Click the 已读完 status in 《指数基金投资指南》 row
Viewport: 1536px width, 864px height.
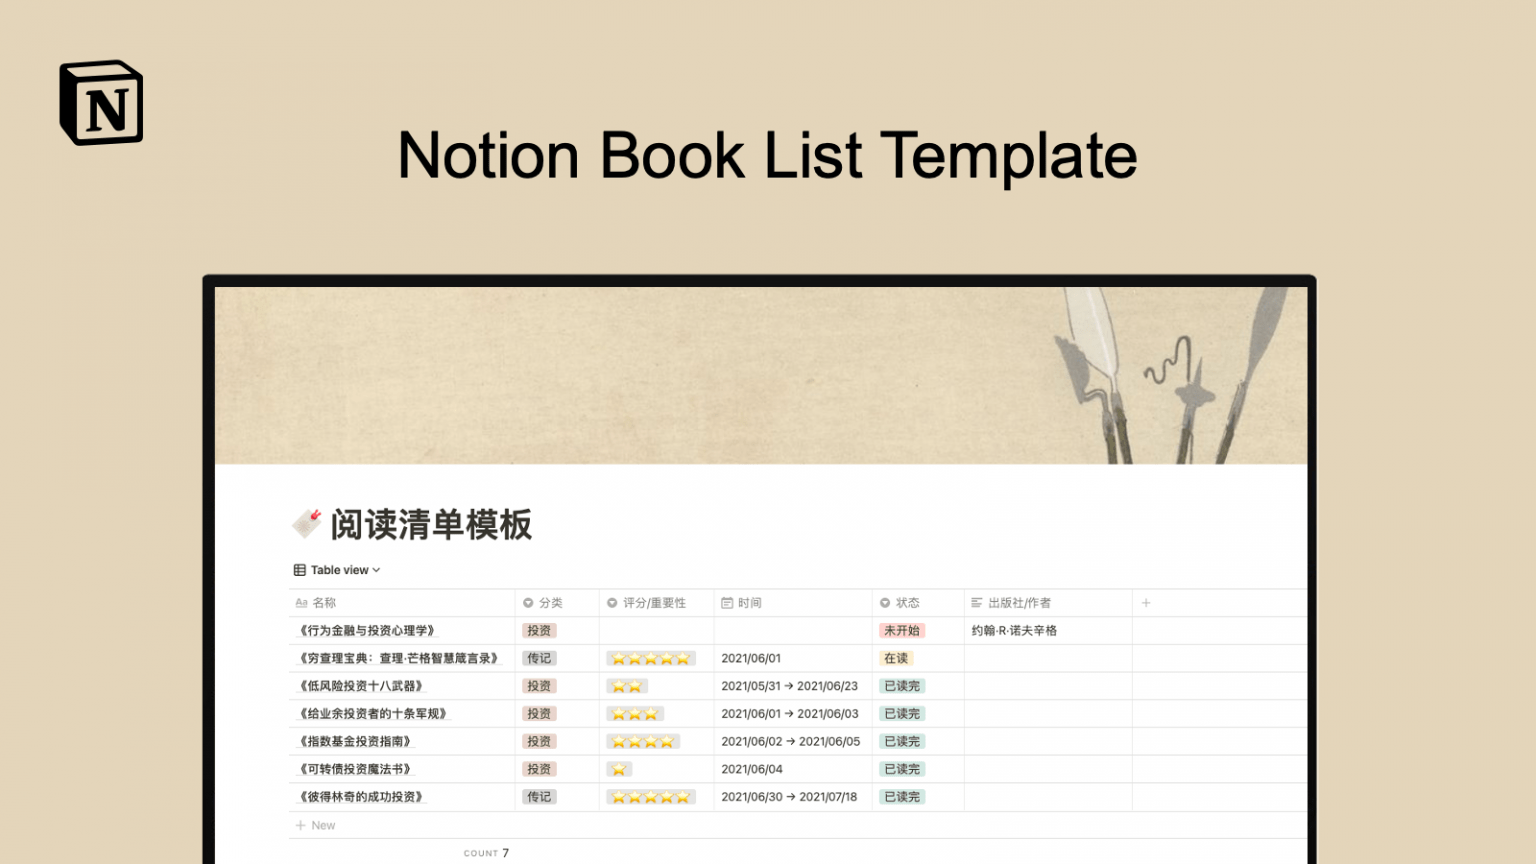tap(902, 741)
